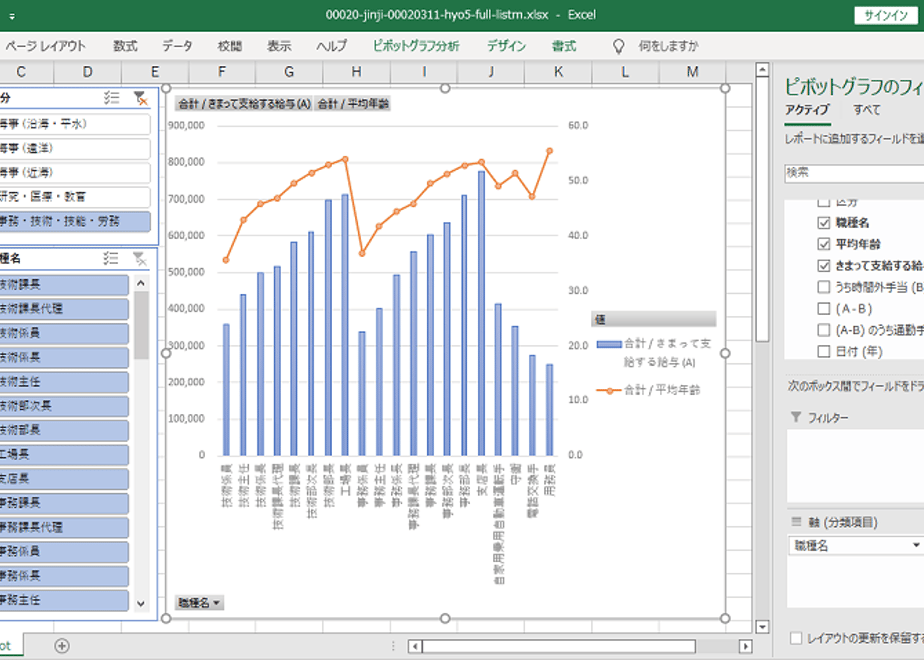Check the 日付 (年) field checkbox
924x660 pixels.
[x=824, y=352]
